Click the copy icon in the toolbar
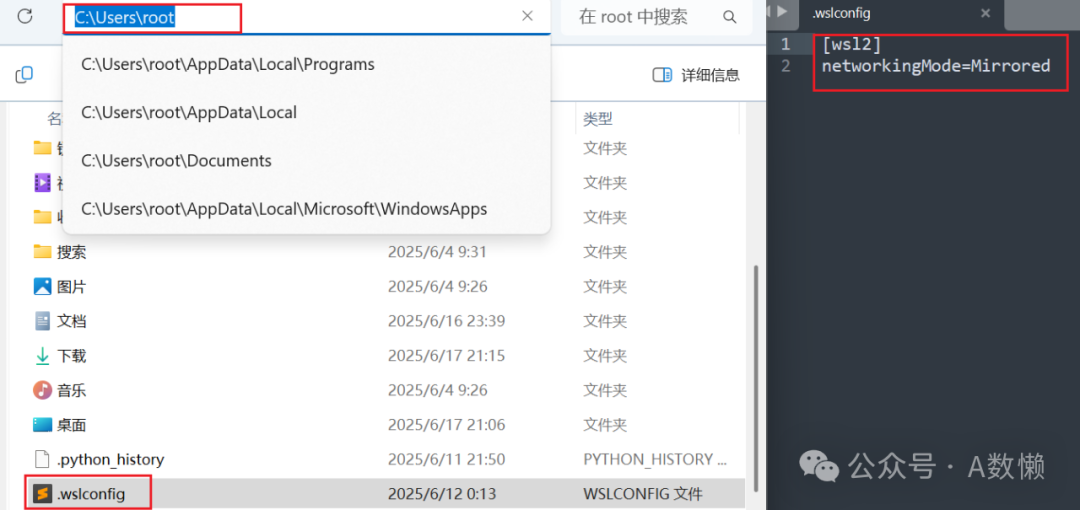Screen dimensions: 1080x510 24,74
